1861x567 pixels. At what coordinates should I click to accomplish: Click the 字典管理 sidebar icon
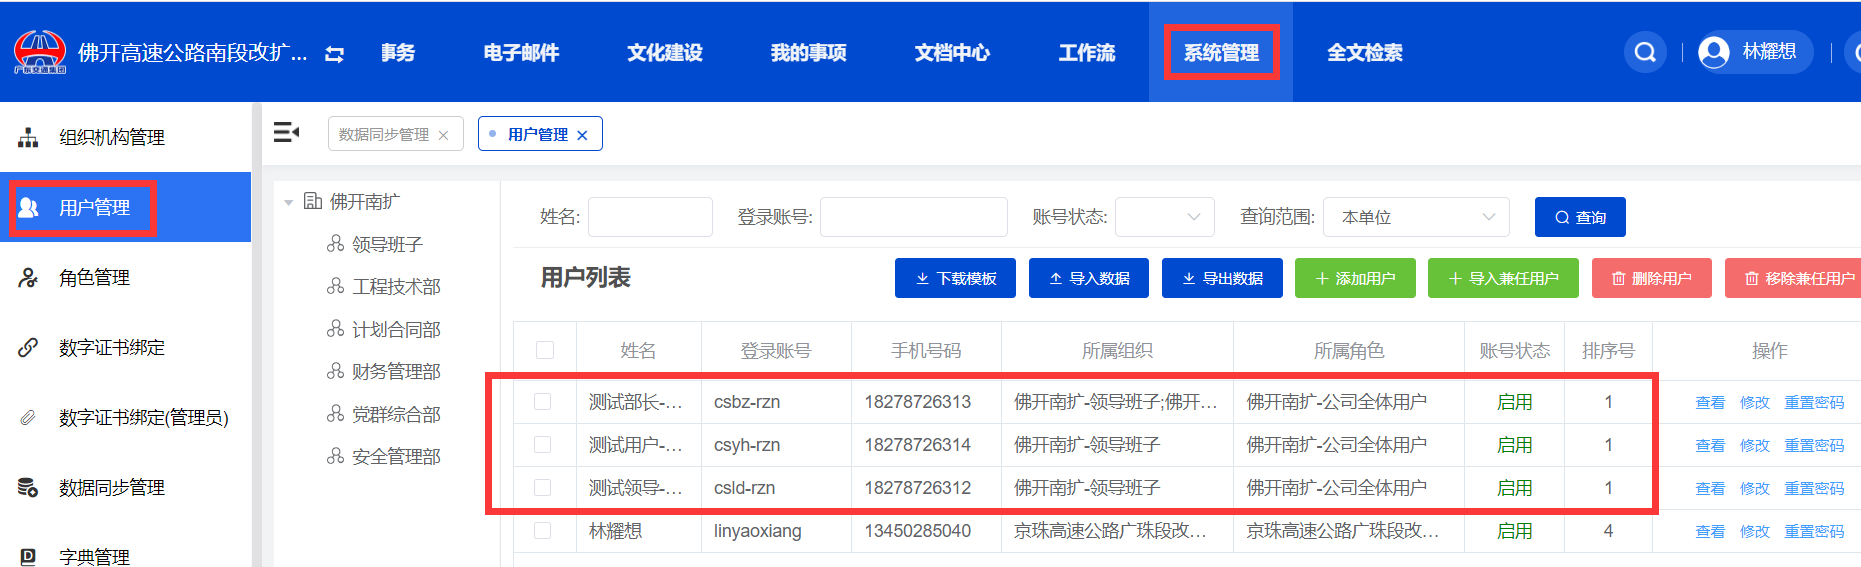click(x=28, y=557)
